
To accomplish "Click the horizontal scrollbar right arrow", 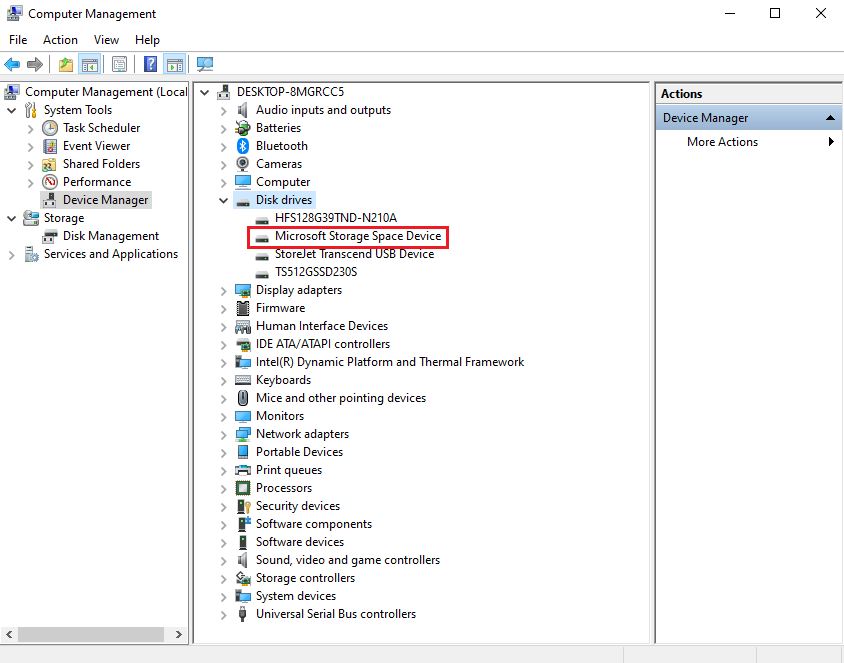I will click(x=178, y=634).
